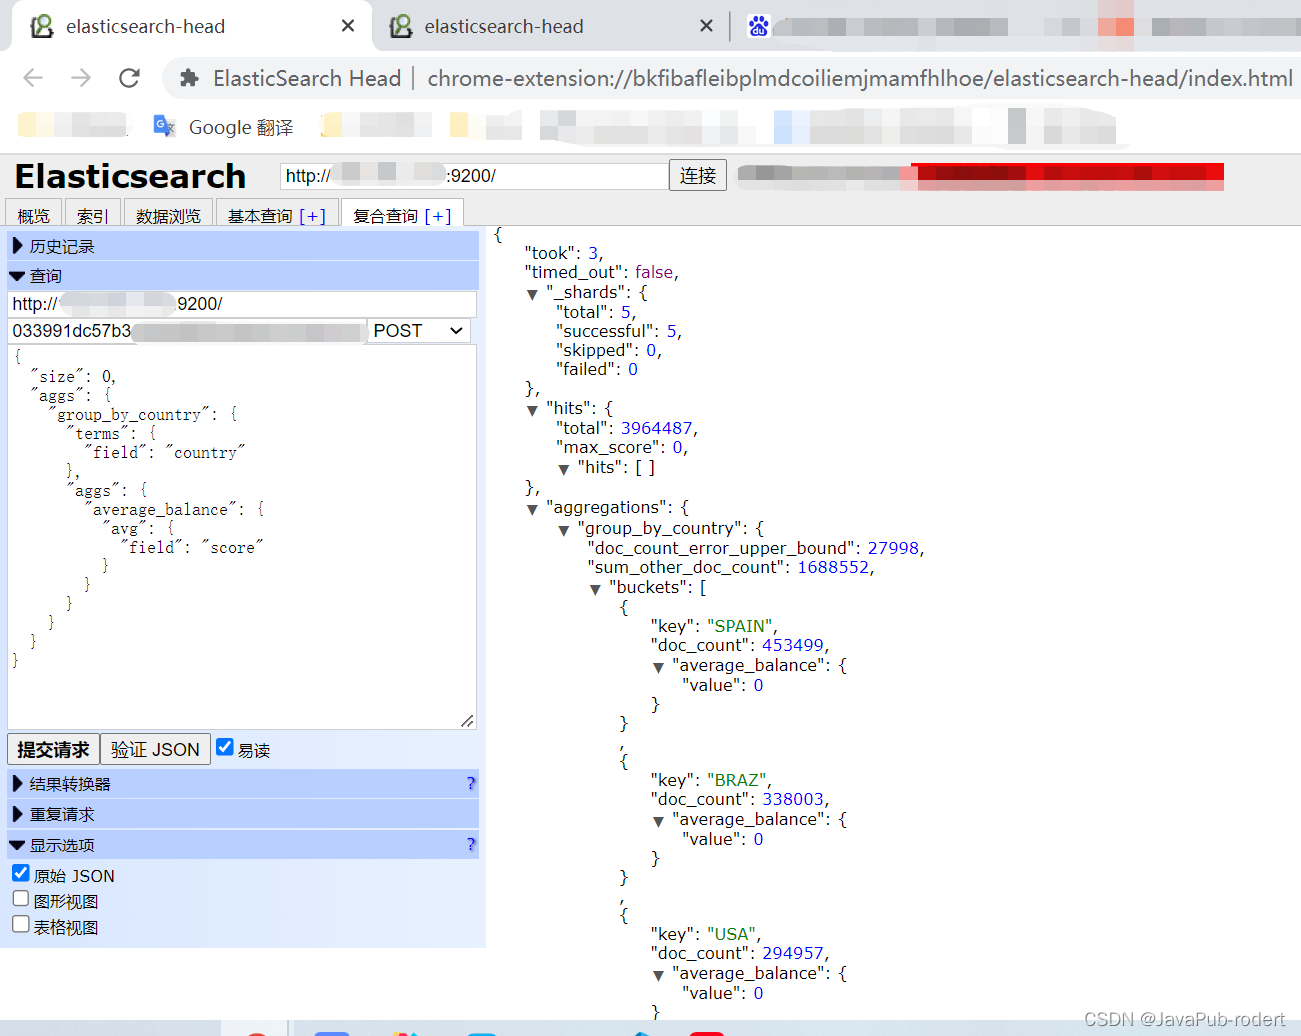Expand the 重复请求 repeat request section
1301x1036 pixels.
(x=243, y=814)
